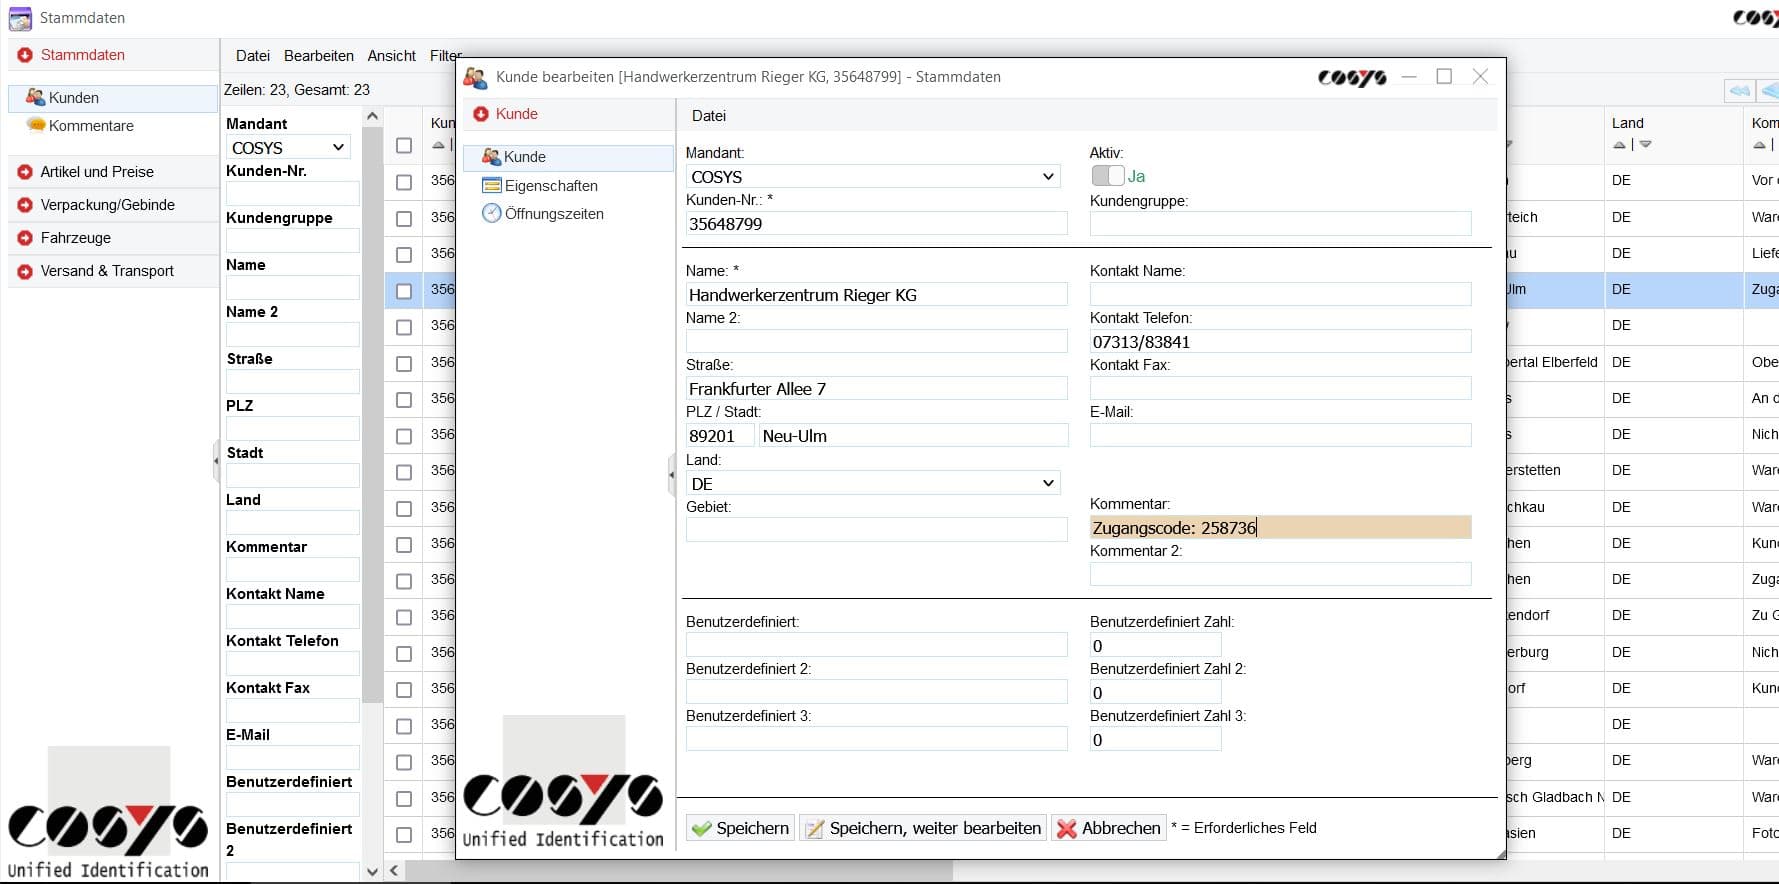Click the Straße field Frankfurter Allee 7
1779x884 pixels.
tap(876, 389)
